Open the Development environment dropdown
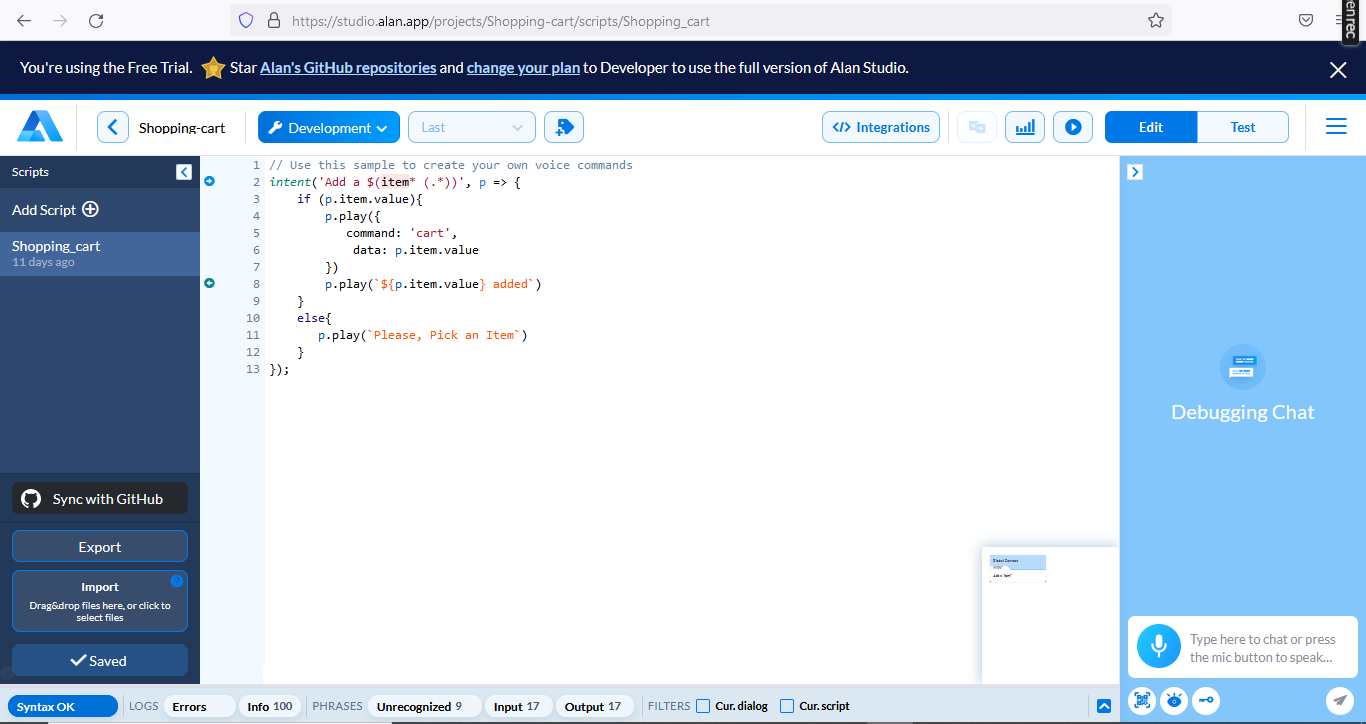Viewport: 1366px width, 724px height. pos(329,127)
